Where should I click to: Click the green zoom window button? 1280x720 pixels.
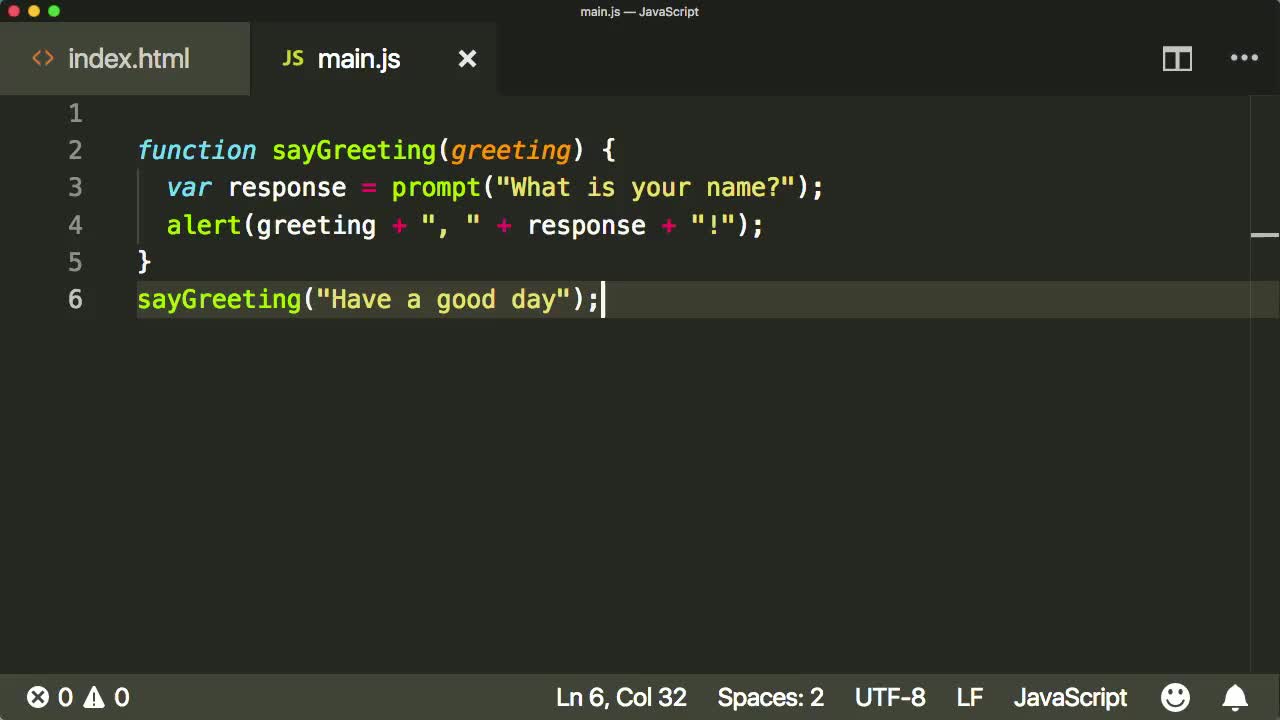[x=54, y=11]
